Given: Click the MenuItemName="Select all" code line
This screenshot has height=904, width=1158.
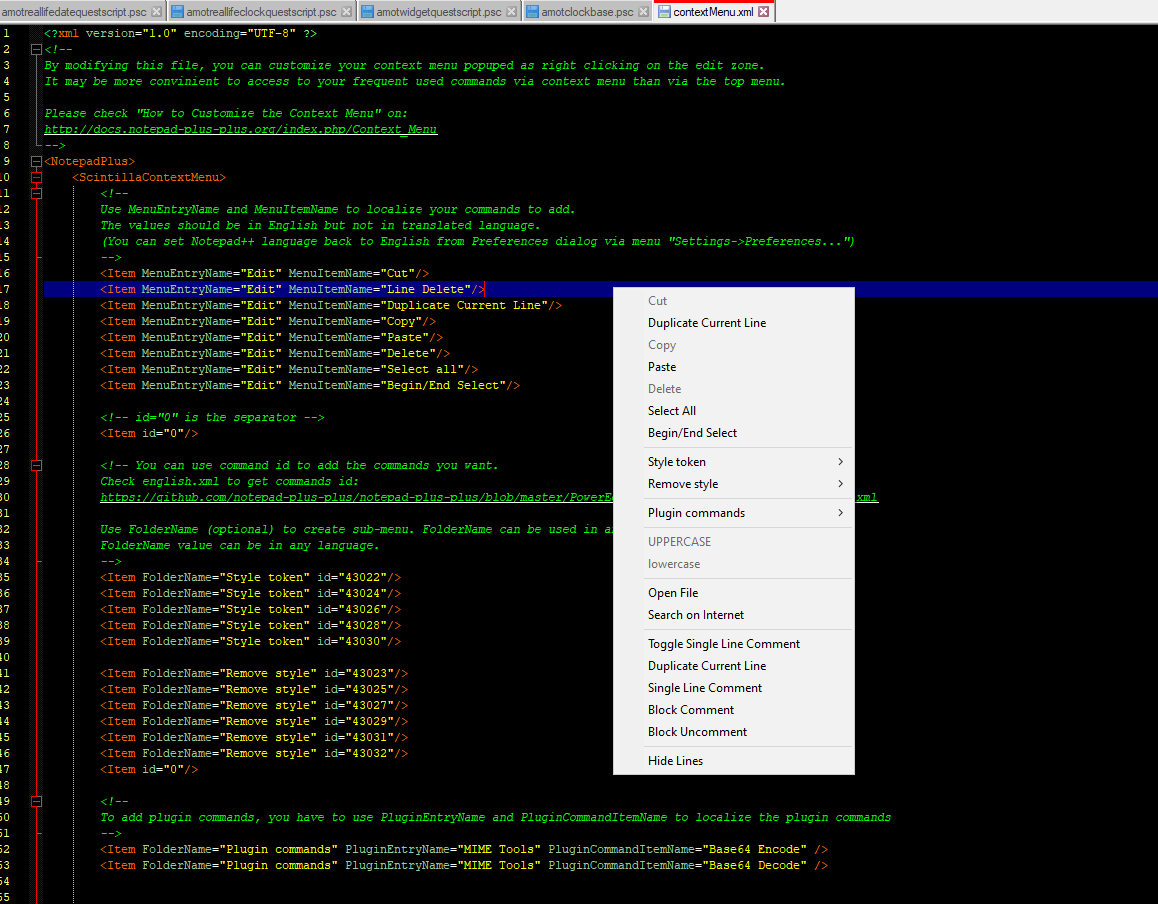Looking at the screenshot, I should coord(289,369).
